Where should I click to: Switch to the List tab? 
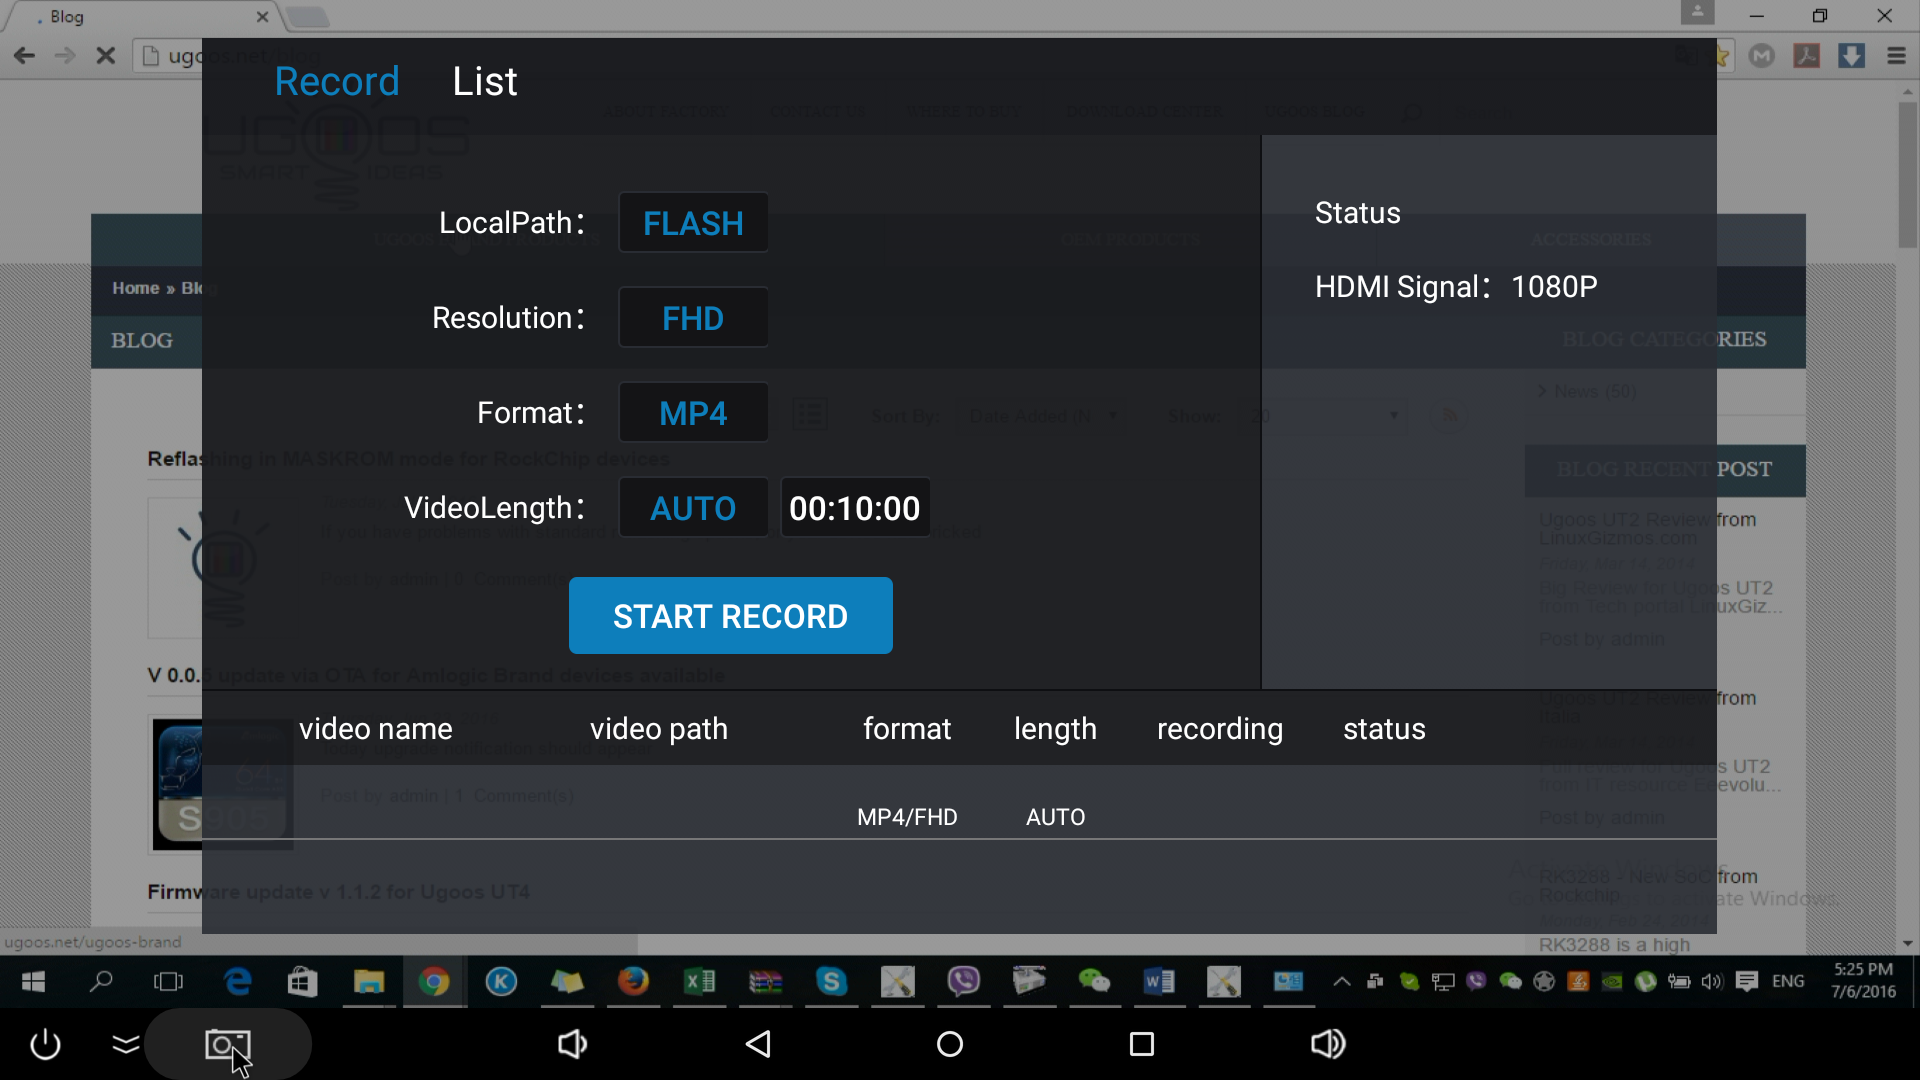(485, 81)
